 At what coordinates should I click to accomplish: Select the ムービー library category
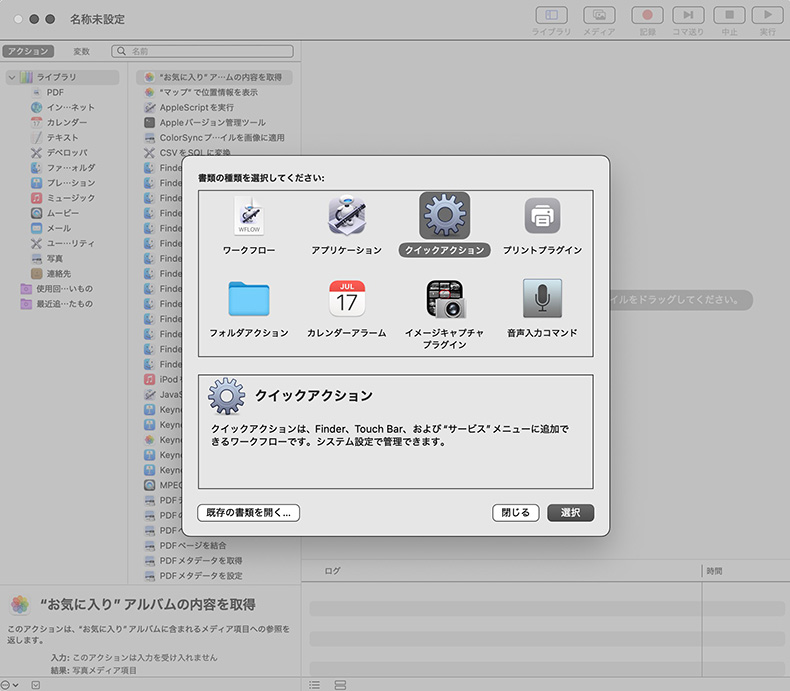point(55,213)
